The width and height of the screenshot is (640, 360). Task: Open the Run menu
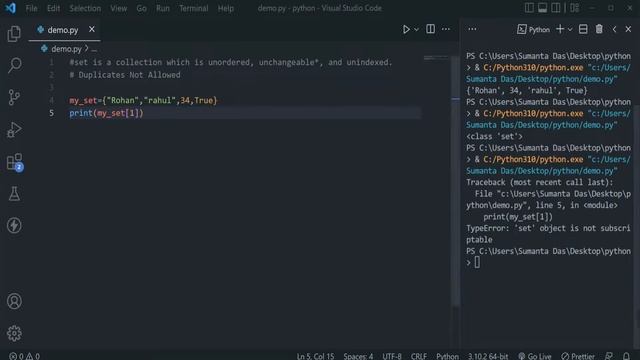[x=162, y=8]
